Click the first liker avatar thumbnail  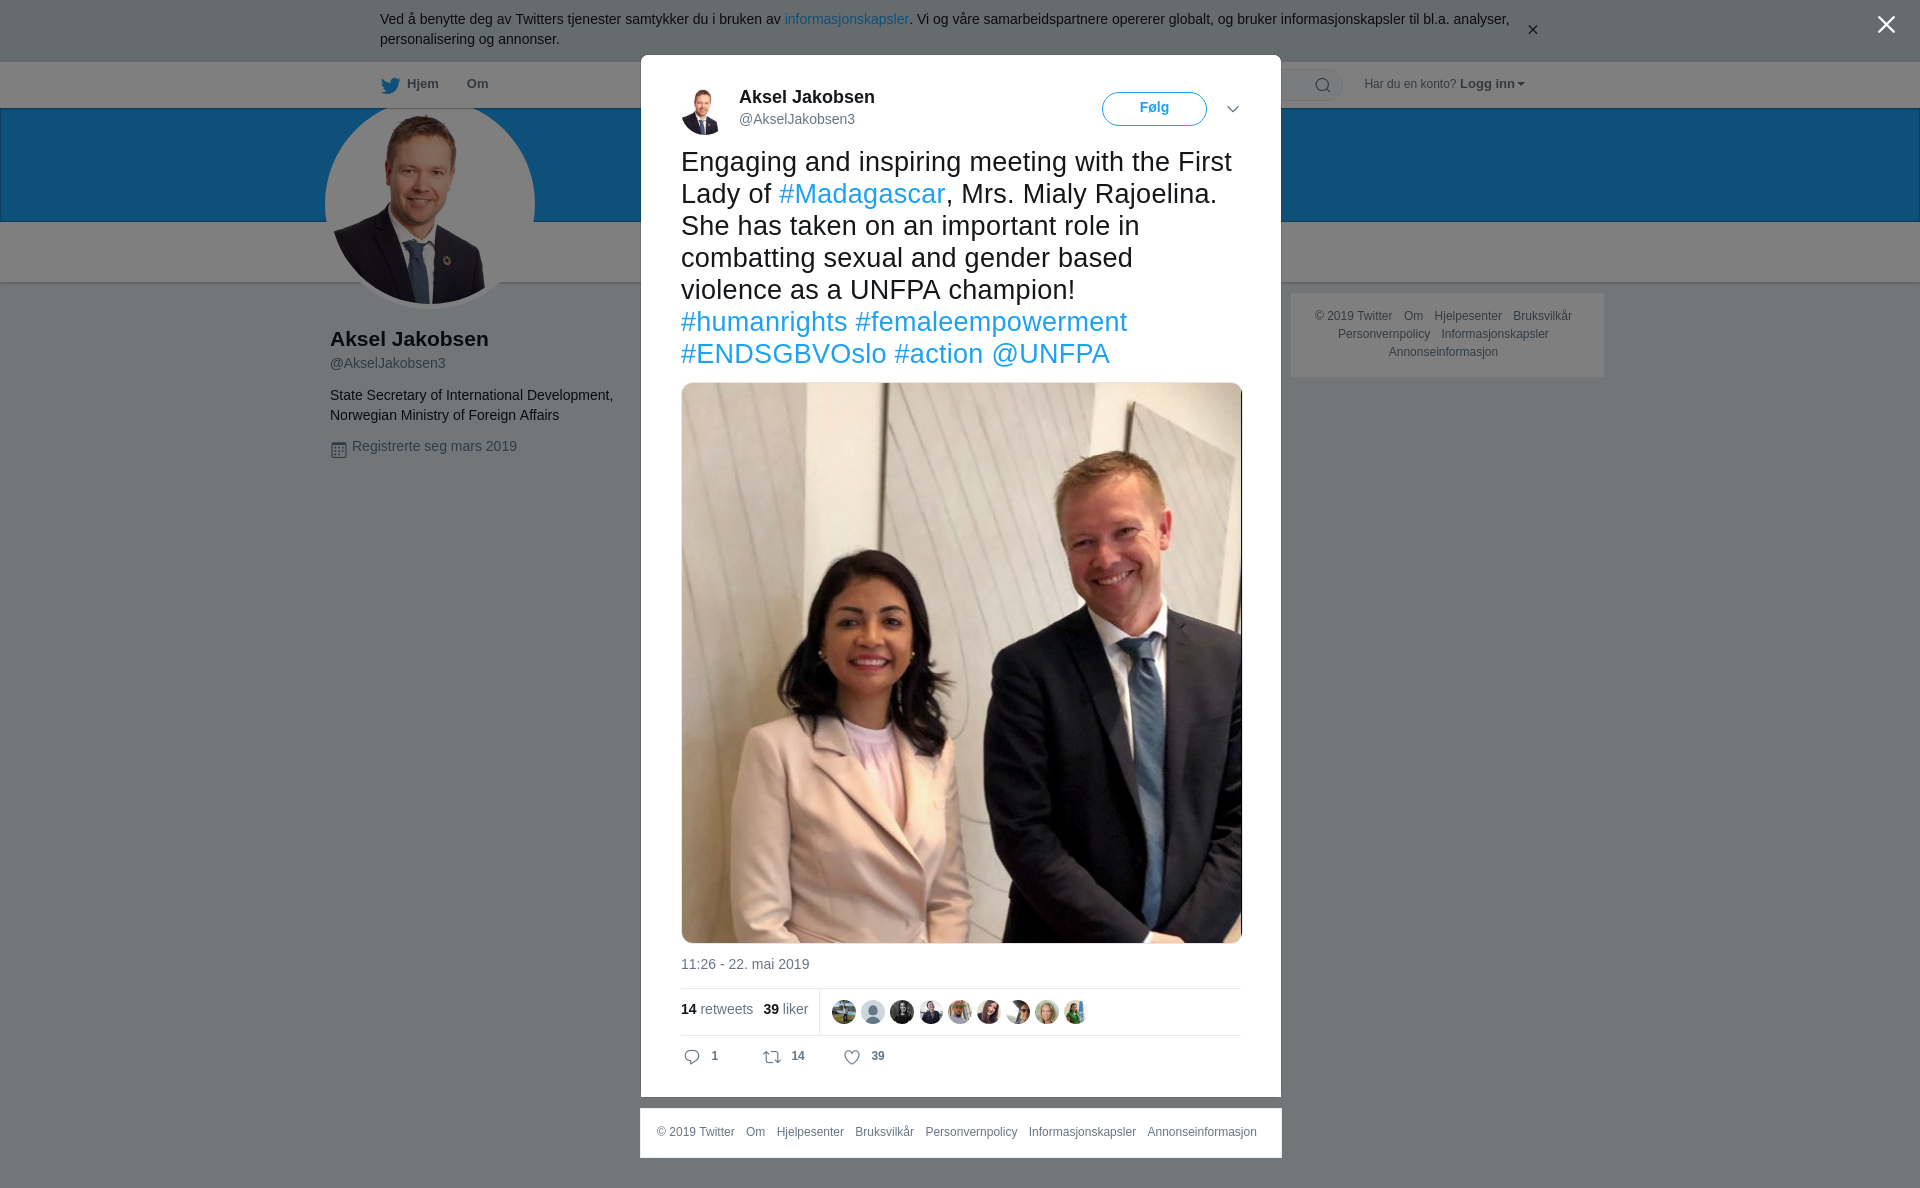pos(844,1012)
